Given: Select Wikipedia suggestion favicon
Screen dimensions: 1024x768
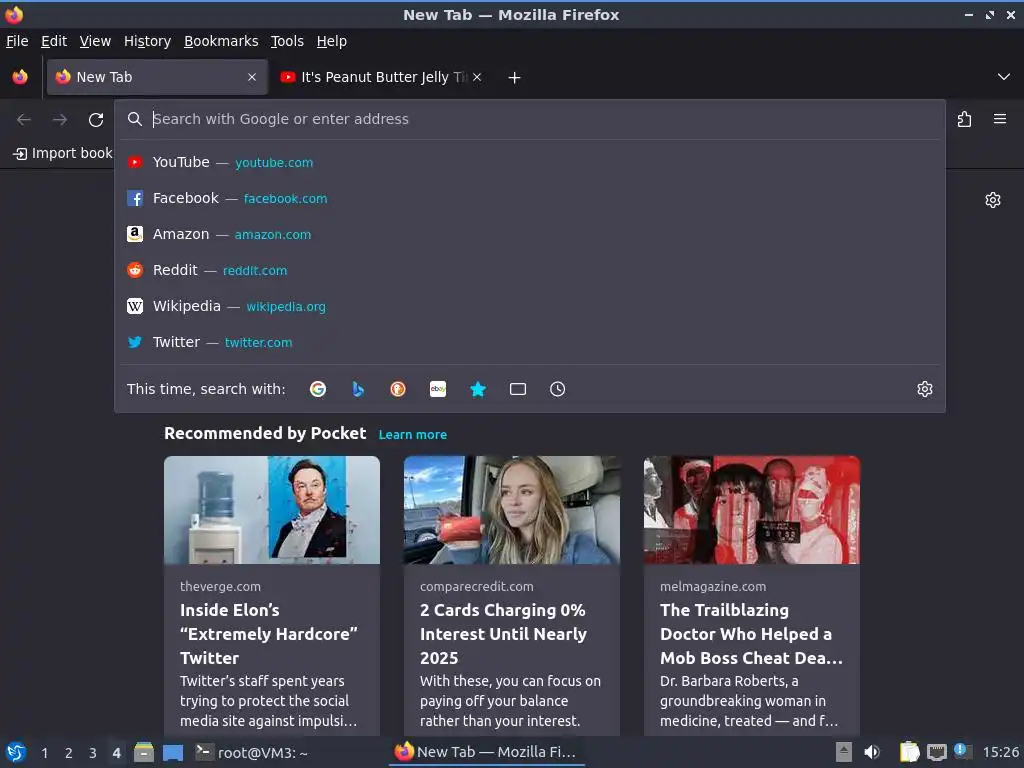Looking at the screenshot, I should click(135, 306).
